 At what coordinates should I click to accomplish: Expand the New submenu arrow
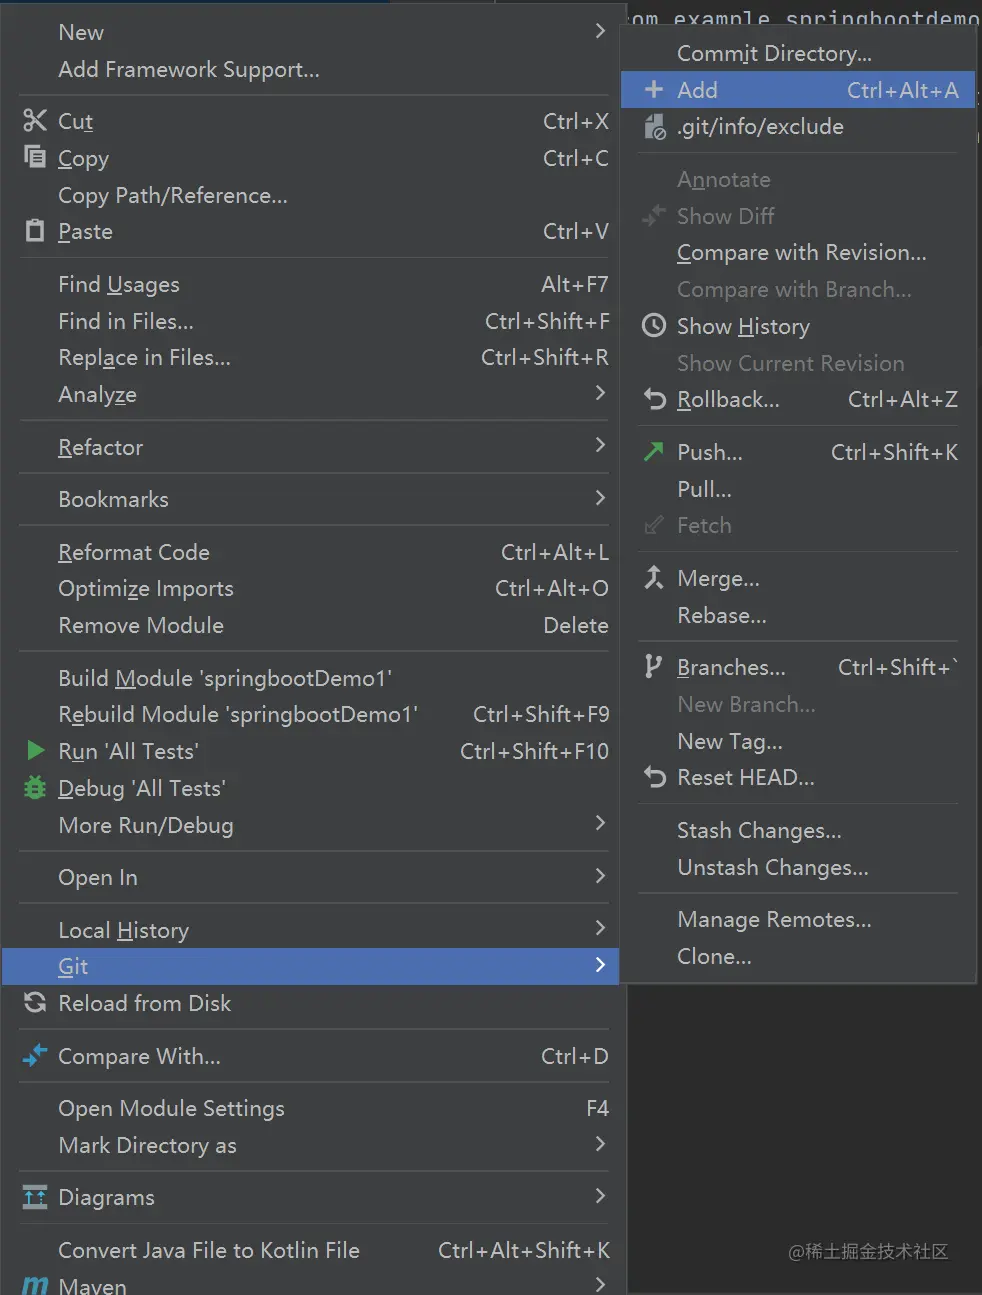click(x=600, y=31)
